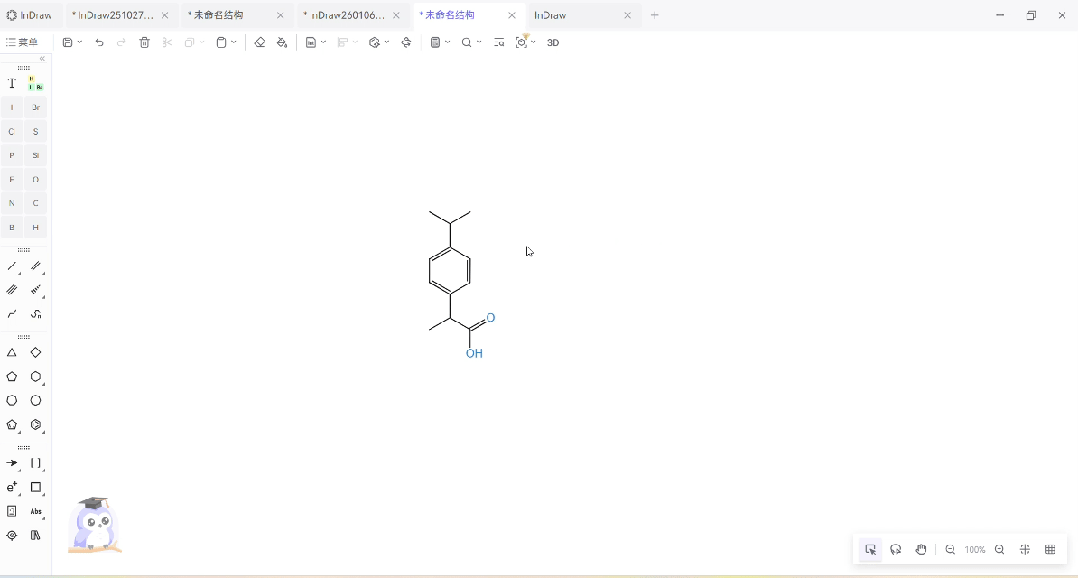Click the undo button

pos(100,43)
